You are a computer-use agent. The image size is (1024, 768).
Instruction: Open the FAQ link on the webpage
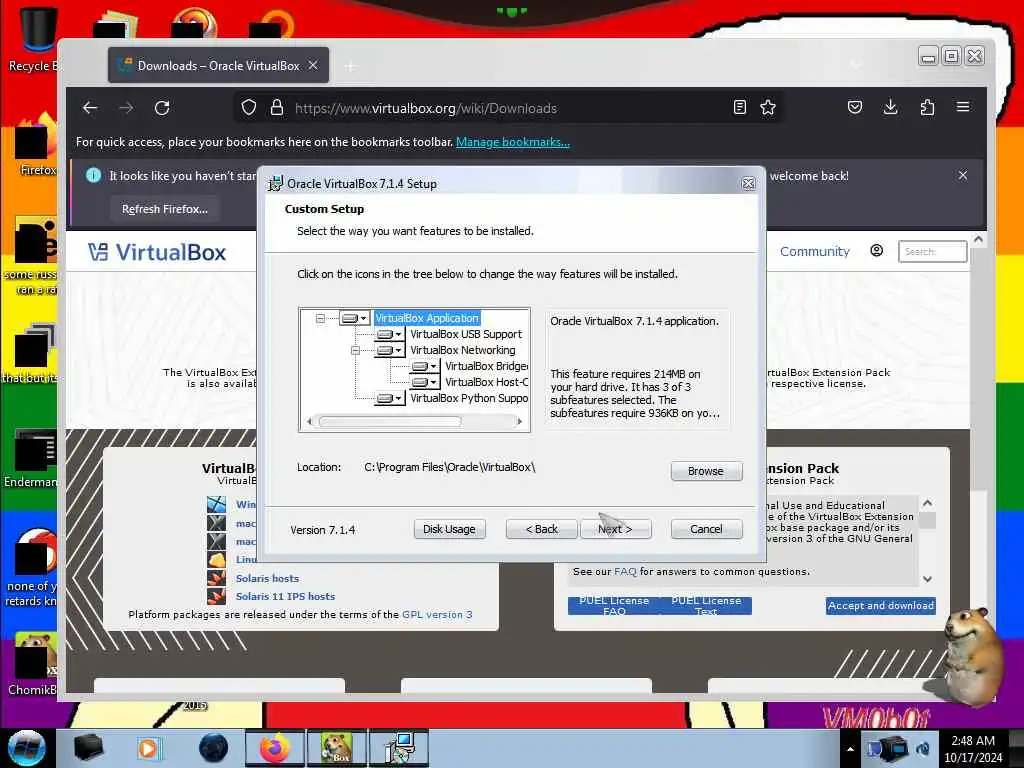point(625,571)
